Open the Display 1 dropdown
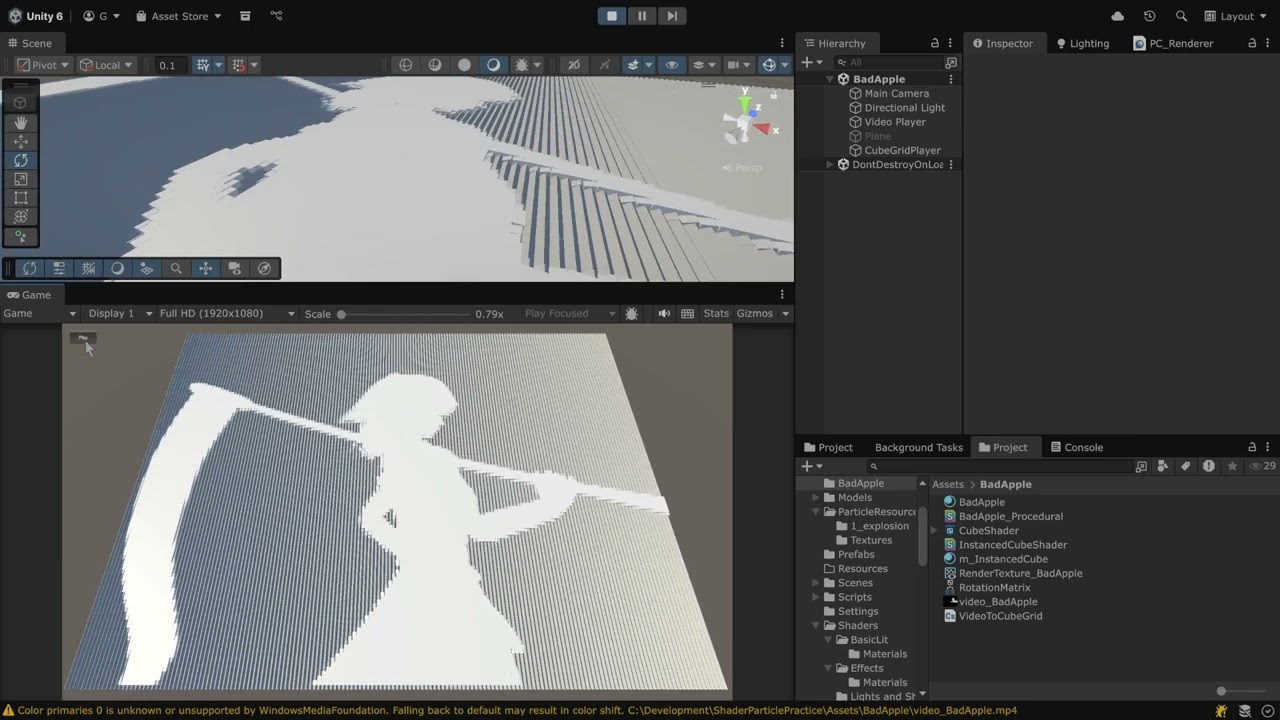 tap(120, 314)
